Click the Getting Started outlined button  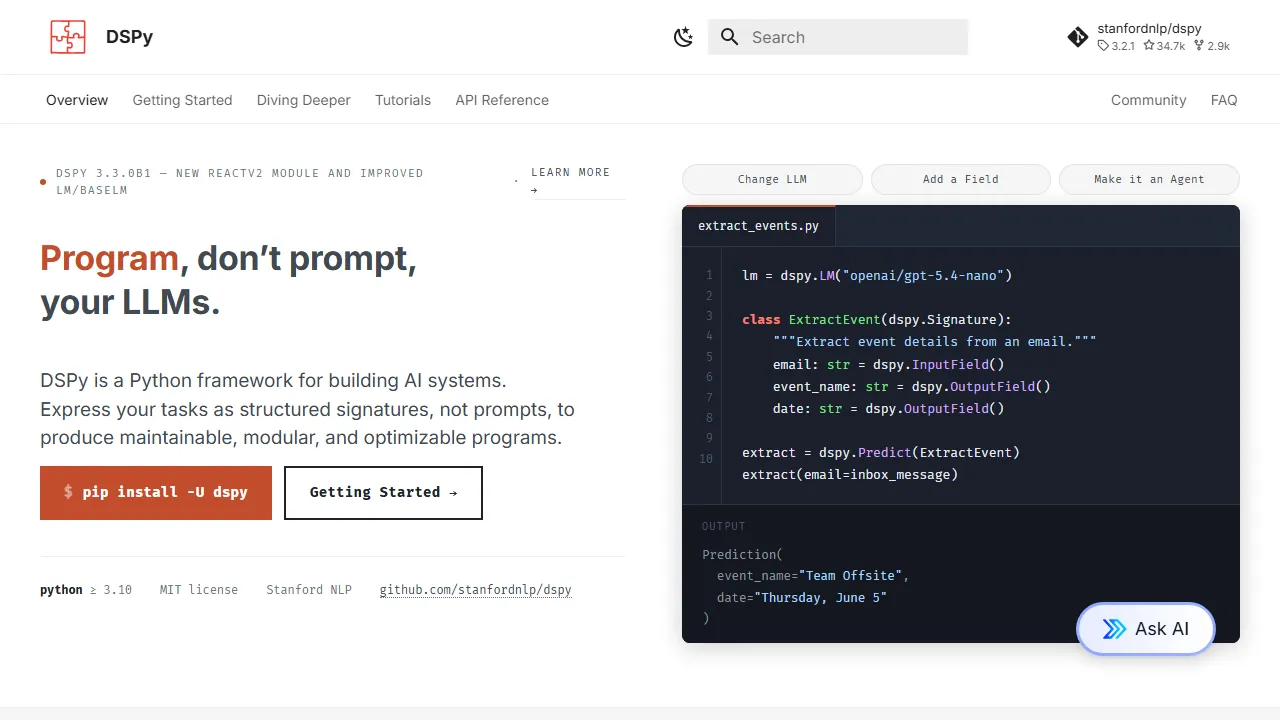pos(383,493)
